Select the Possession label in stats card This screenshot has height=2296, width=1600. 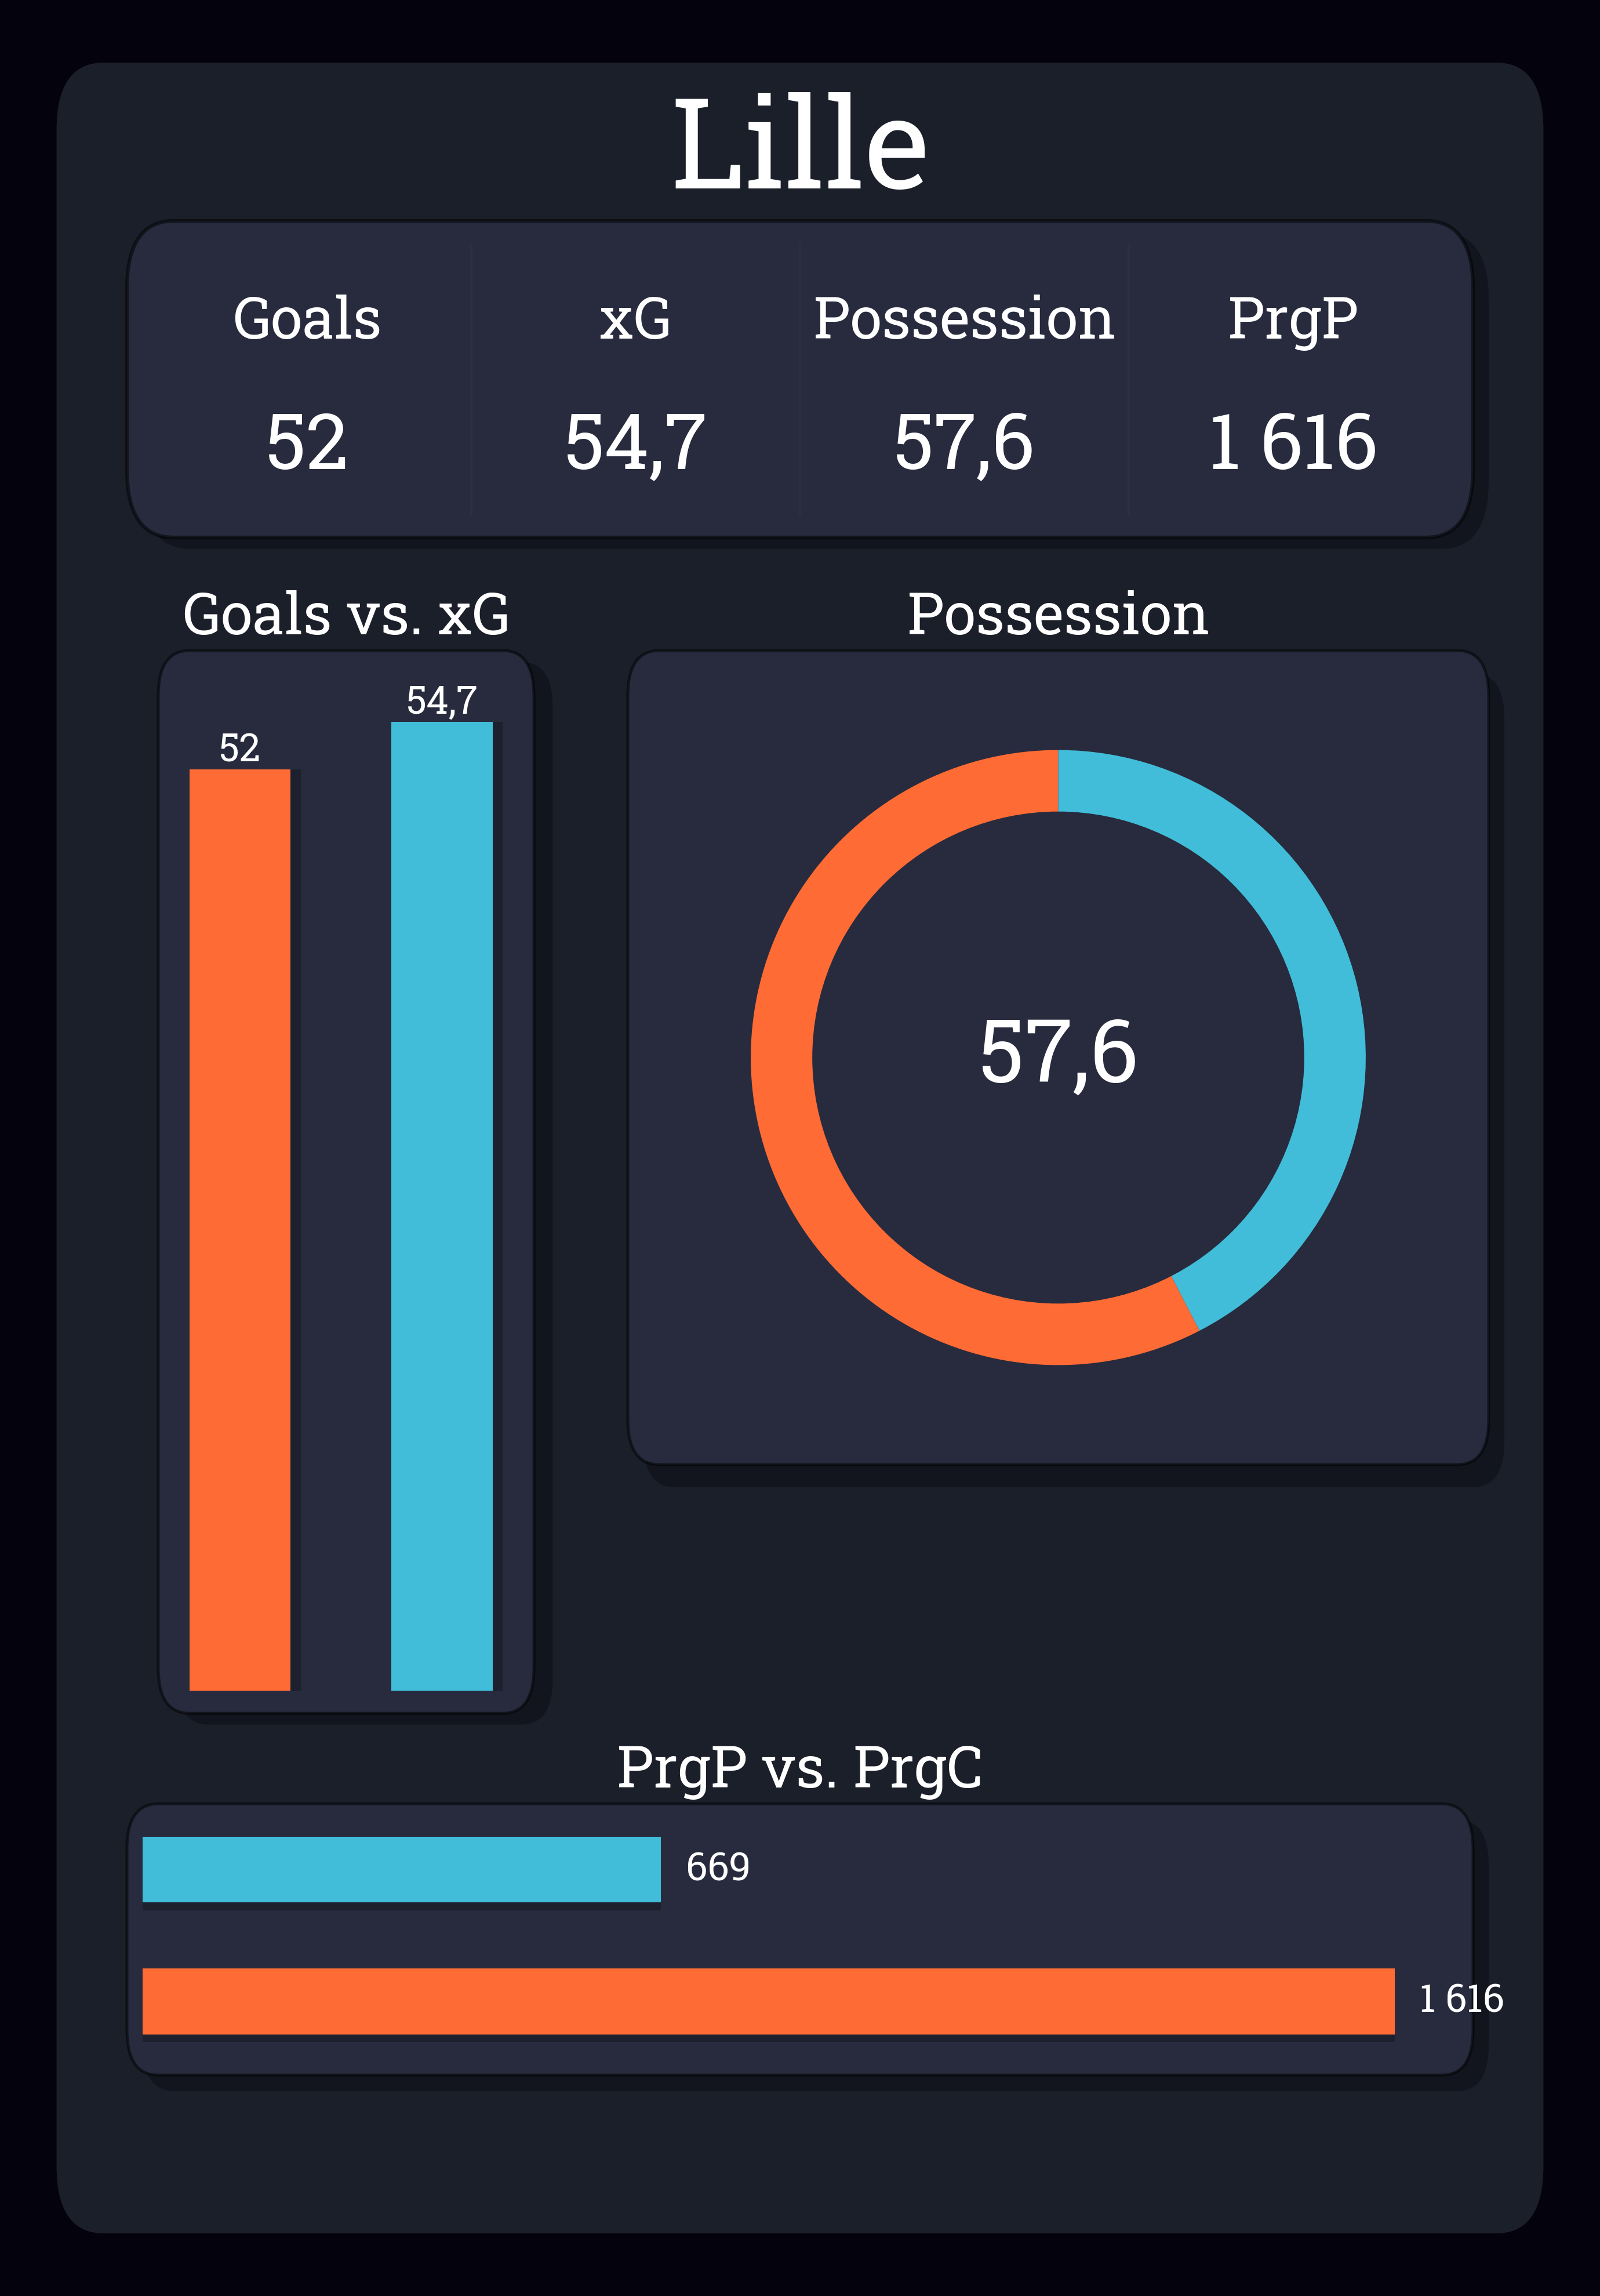click(x=963, y=319)
